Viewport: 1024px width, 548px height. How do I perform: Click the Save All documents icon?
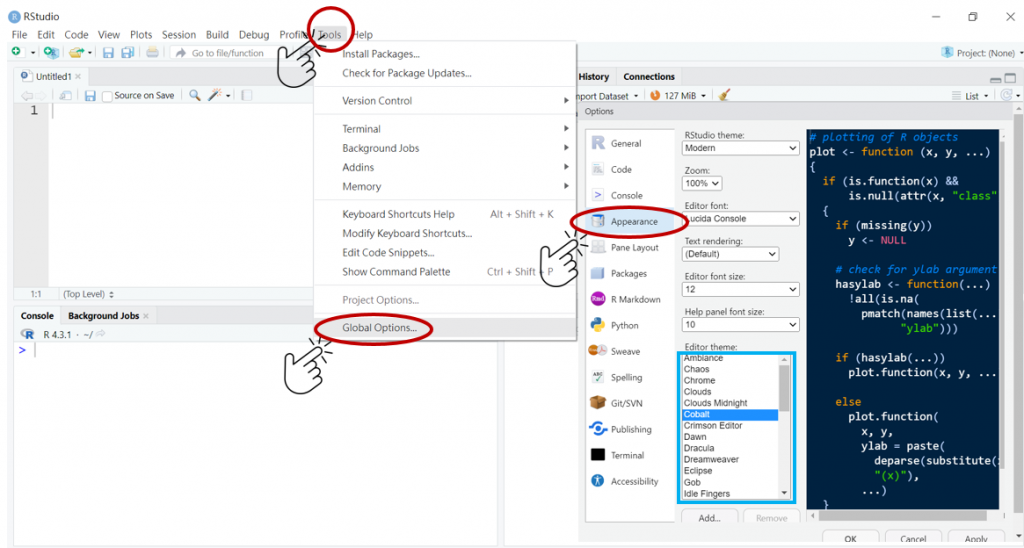(128, 52)
